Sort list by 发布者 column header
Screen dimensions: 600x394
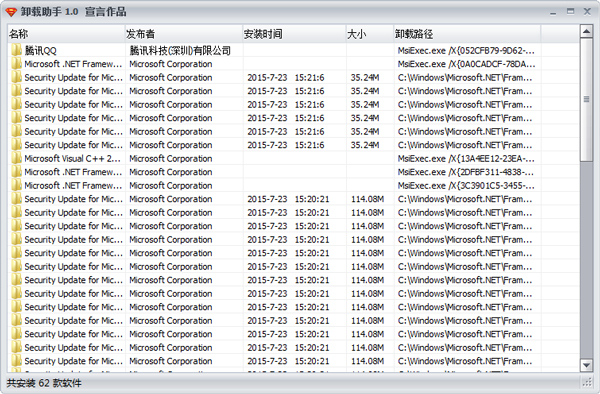point(184,34)
